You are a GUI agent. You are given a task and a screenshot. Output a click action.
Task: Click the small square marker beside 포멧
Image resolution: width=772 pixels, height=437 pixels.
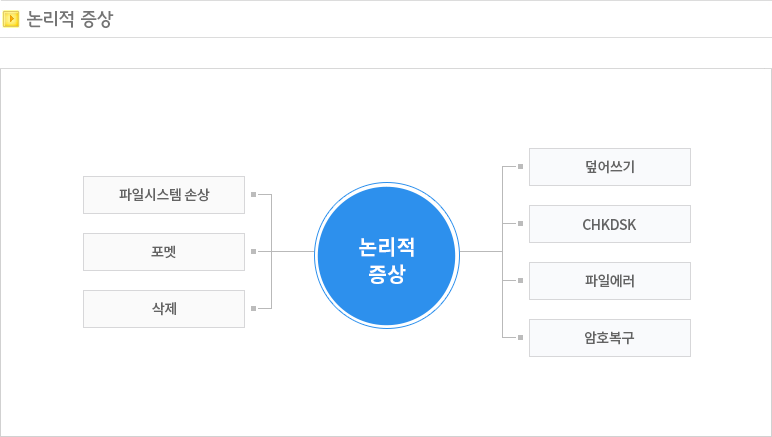(x=254, y=252)
